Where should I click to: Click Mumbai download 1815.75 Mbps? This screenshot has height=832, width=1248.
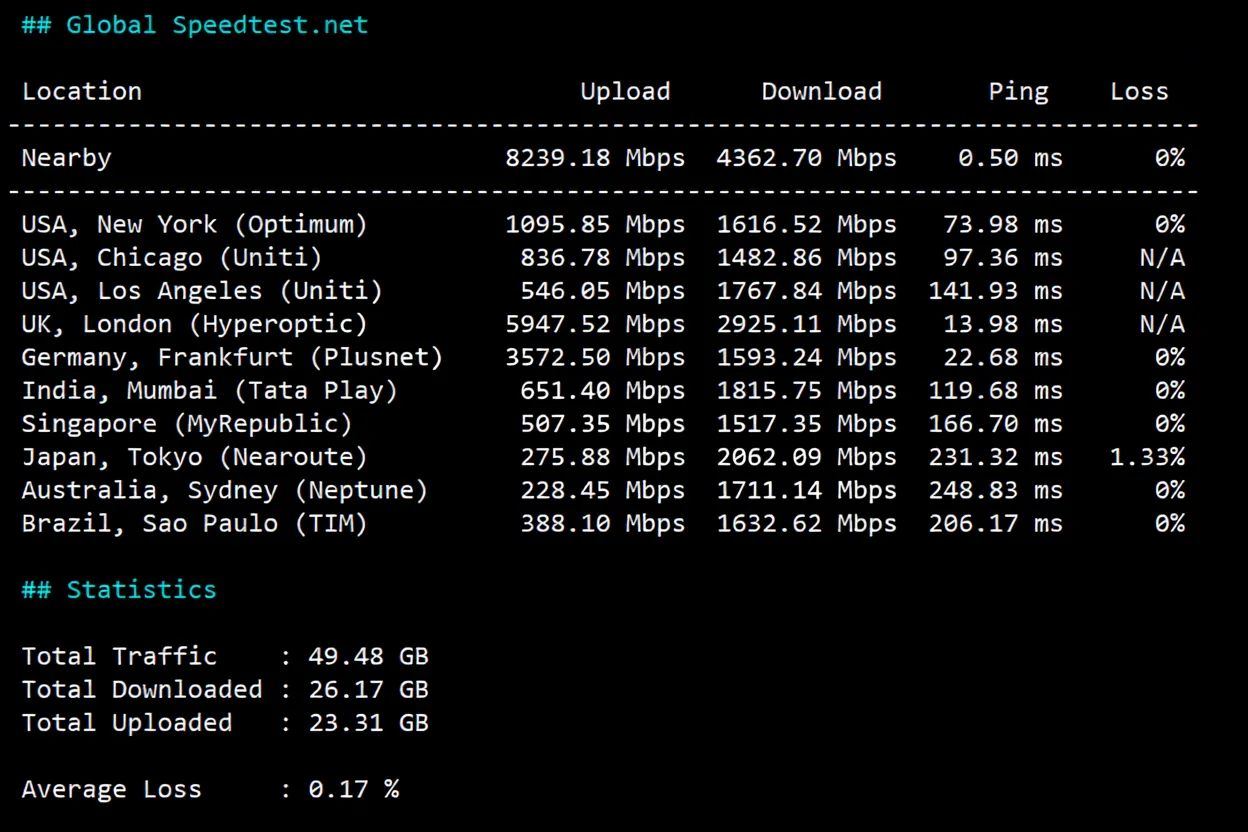click(806, 391)
